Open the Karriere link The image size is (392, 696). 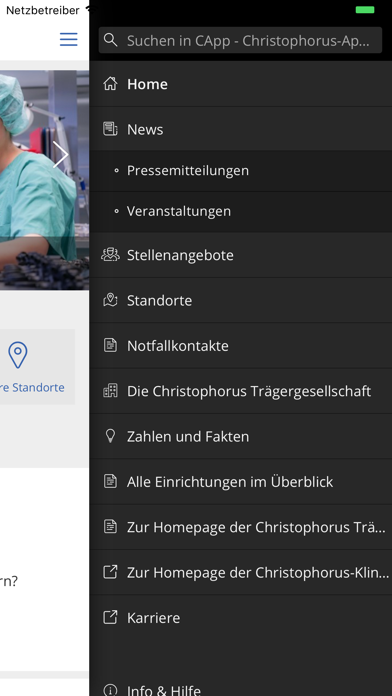point(241,617)
